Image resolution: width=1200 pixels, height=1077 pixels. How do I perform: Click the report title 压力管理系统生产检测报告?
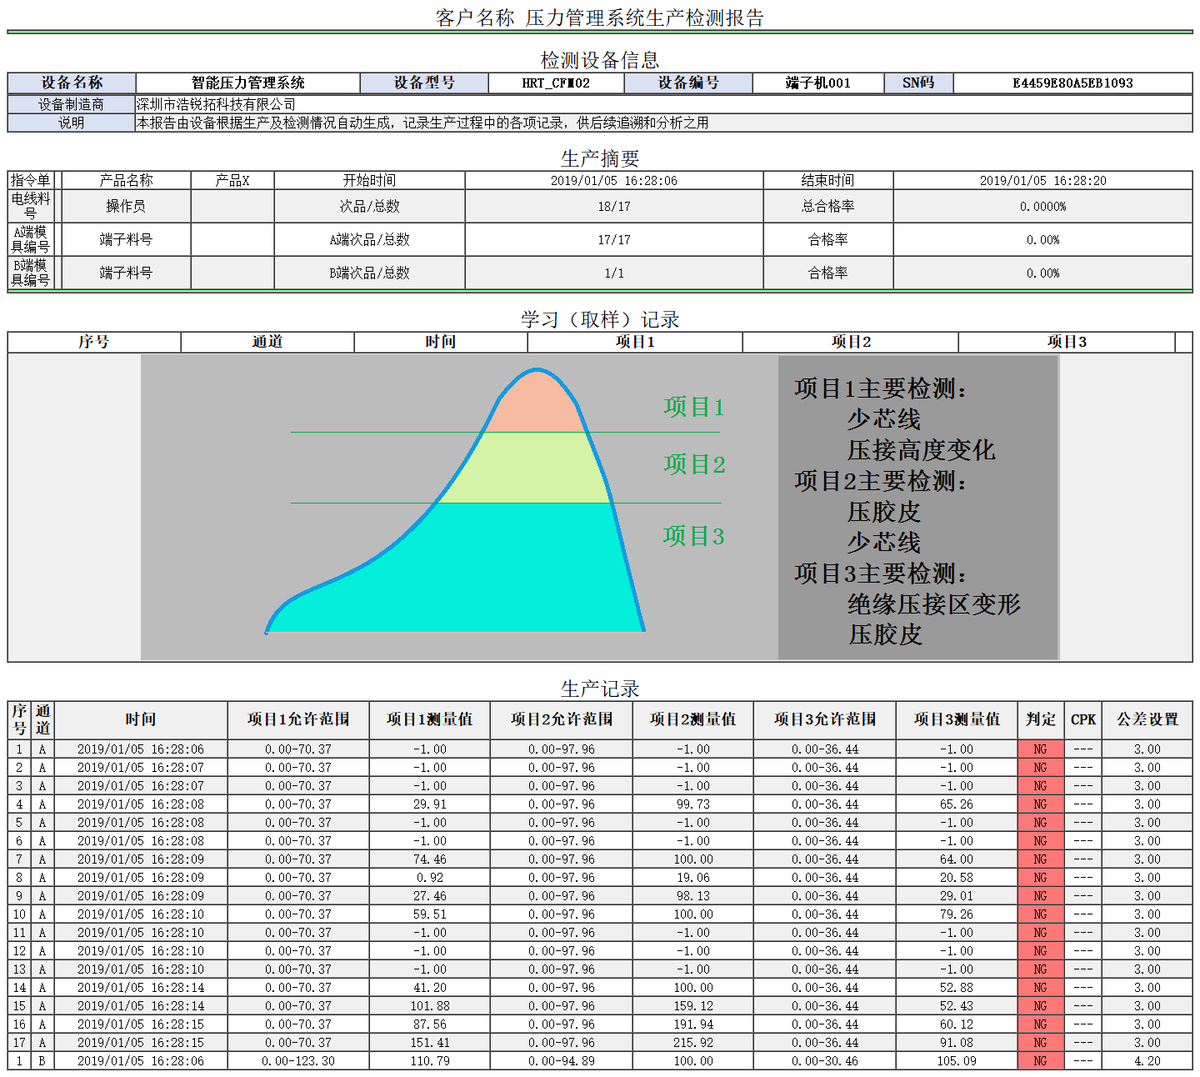click(x=645, y=18)
